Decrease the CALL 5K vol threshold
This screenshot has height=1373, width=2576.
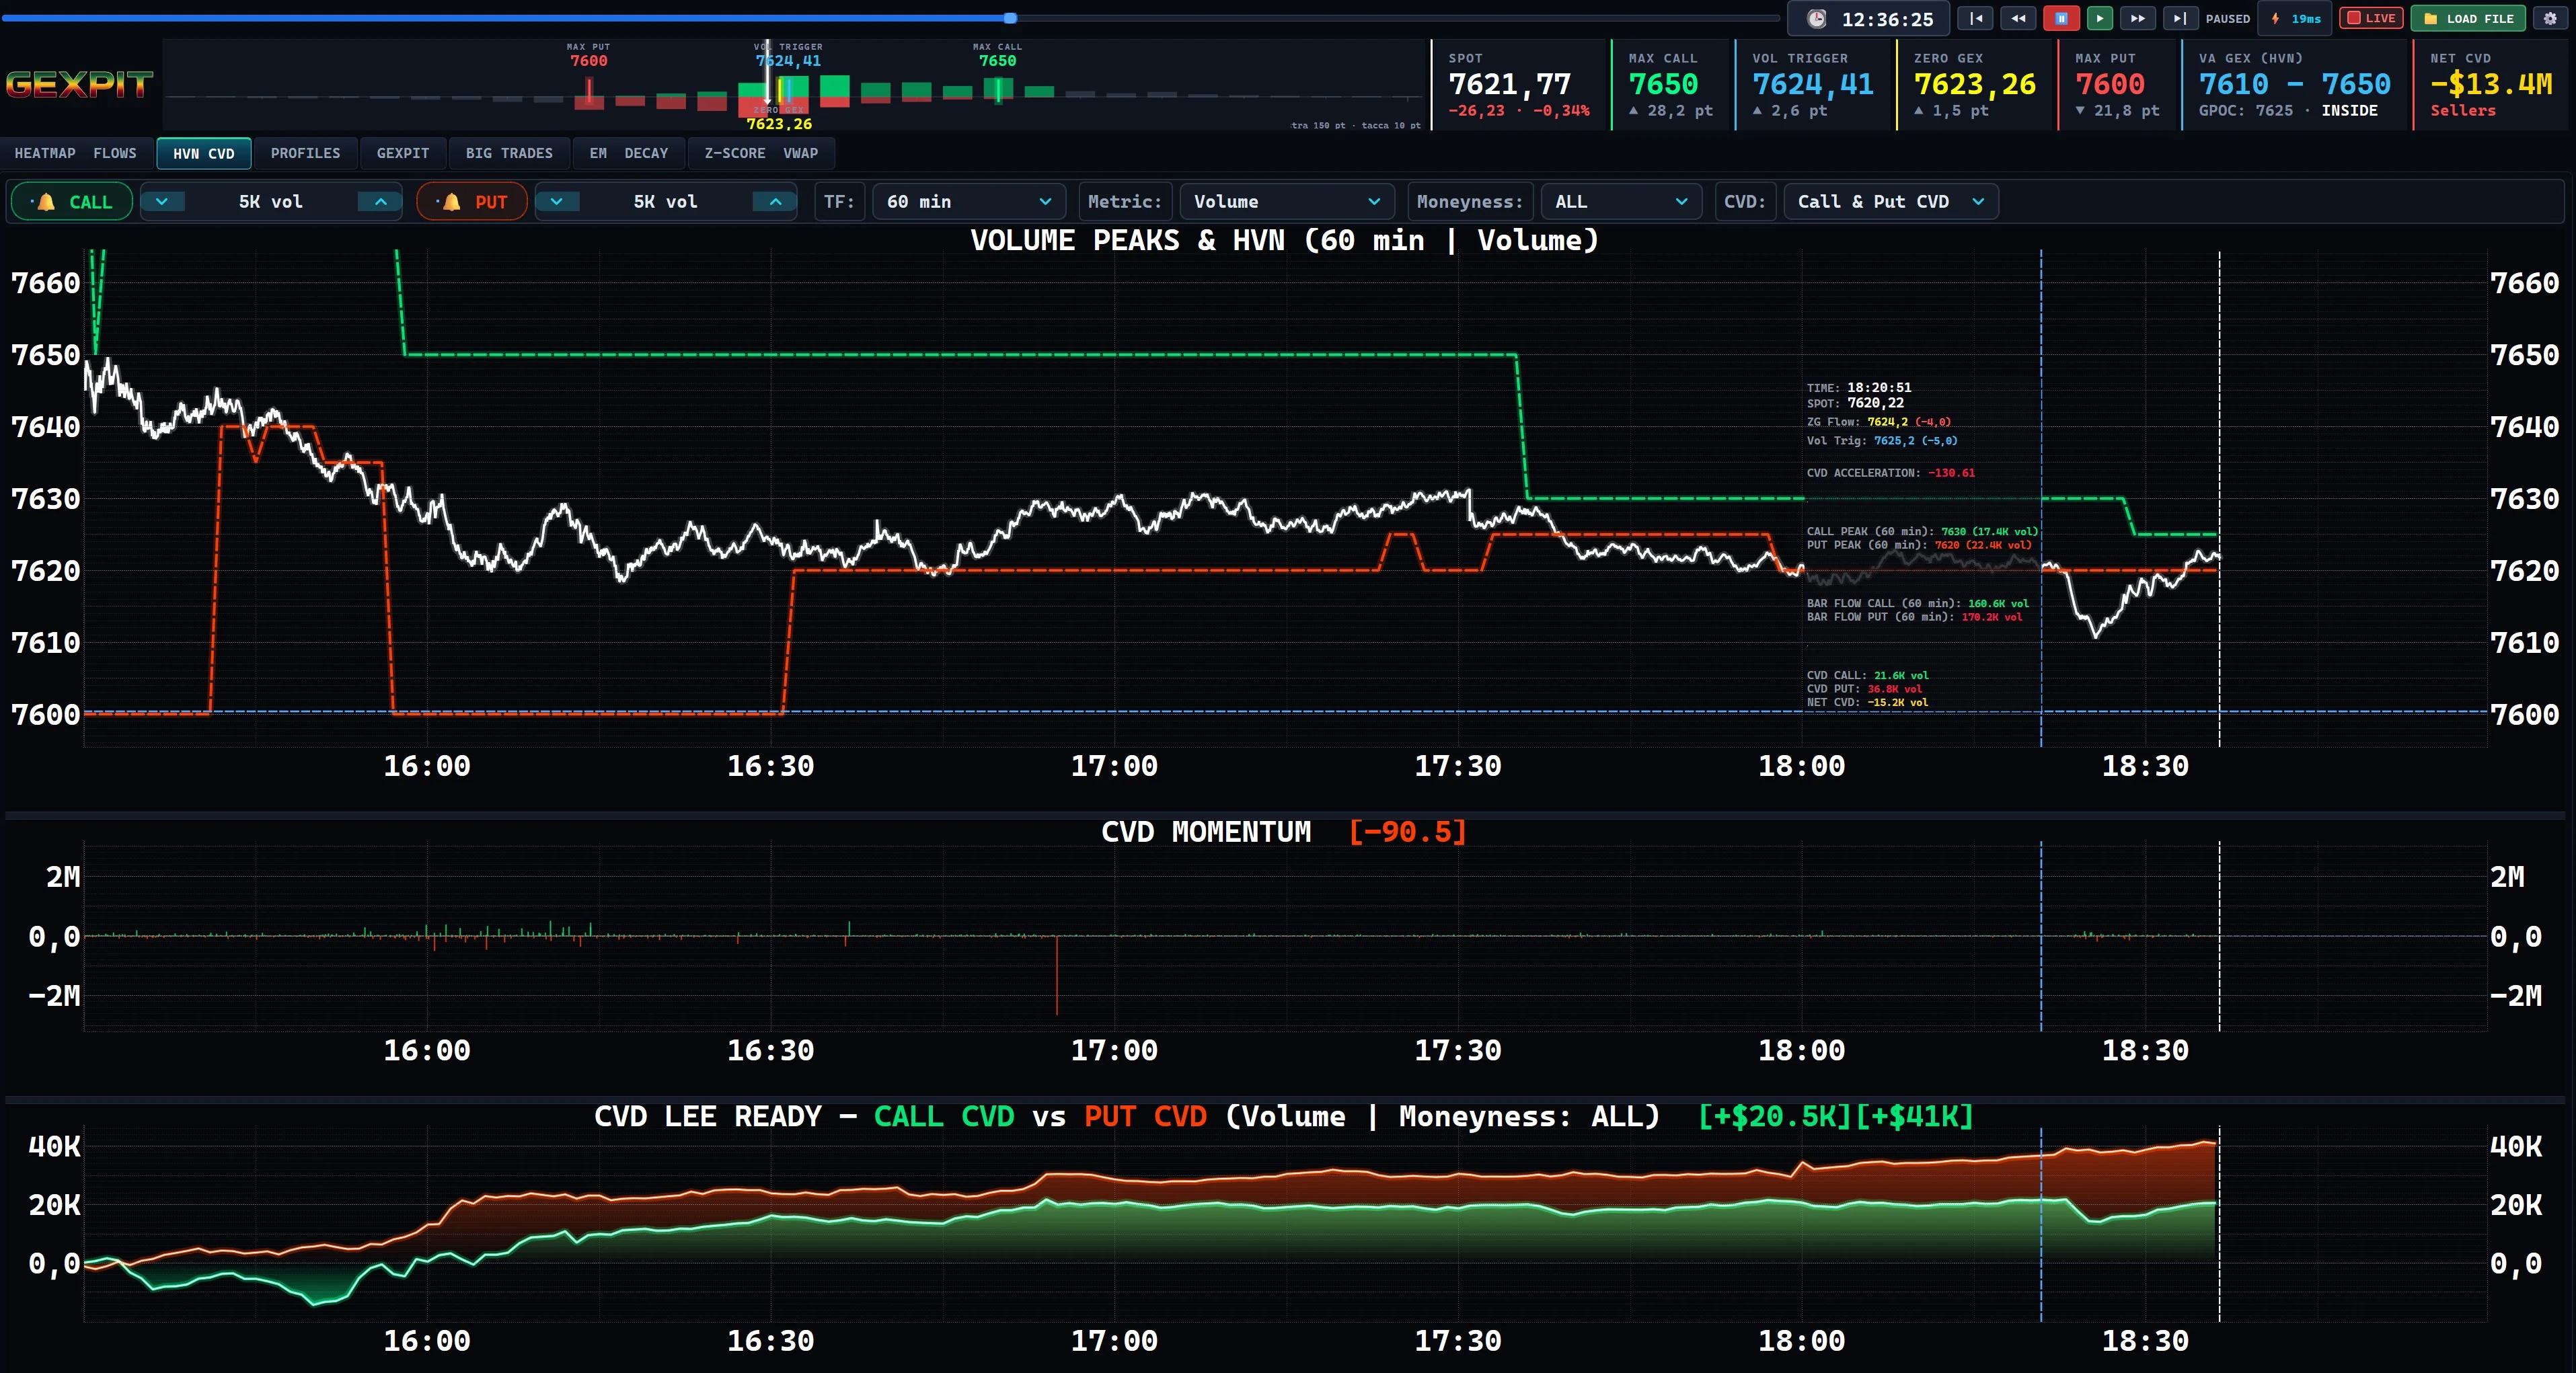pyautogui.click(x=162, y=201)
